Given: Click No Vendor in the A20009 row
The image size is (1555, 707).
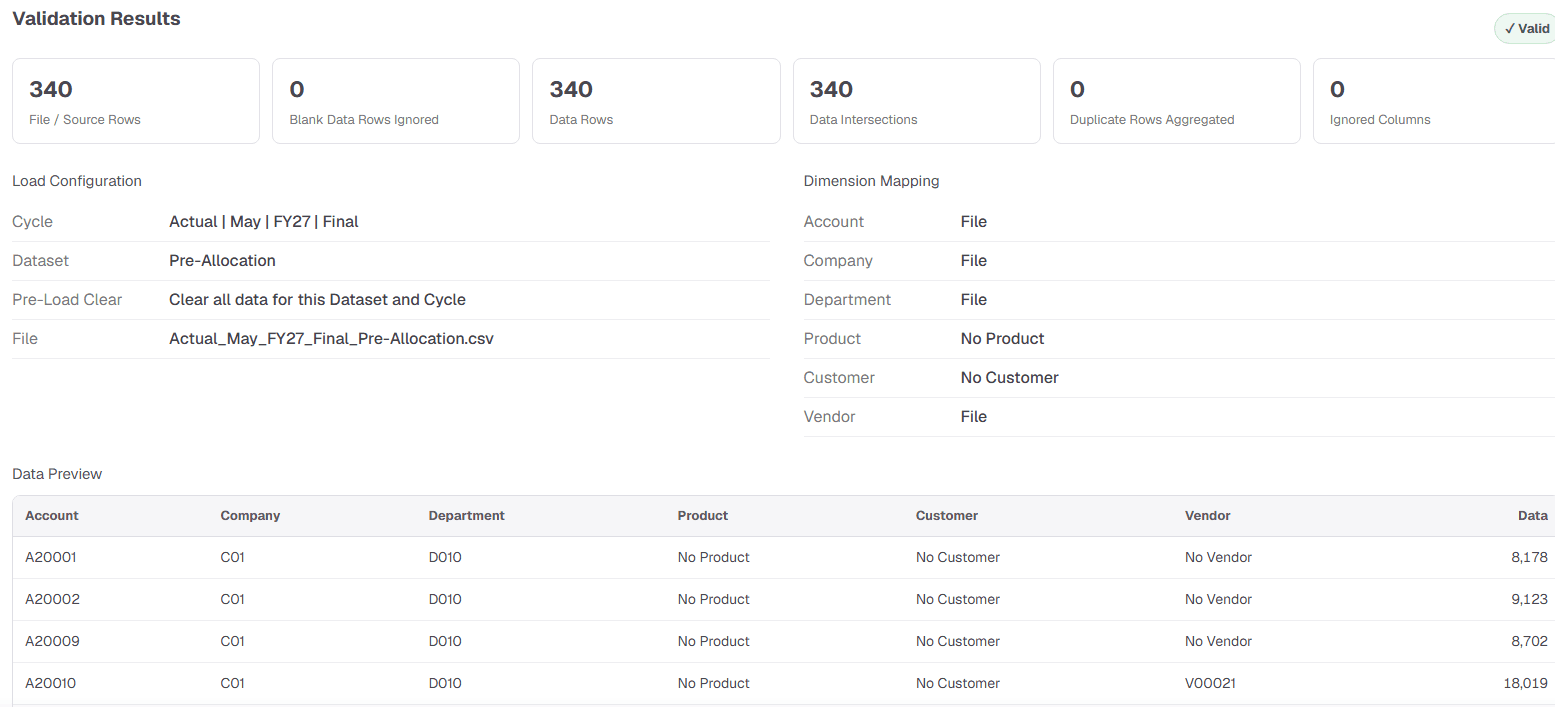Looking at the screenshot, I should (1218, 642).
